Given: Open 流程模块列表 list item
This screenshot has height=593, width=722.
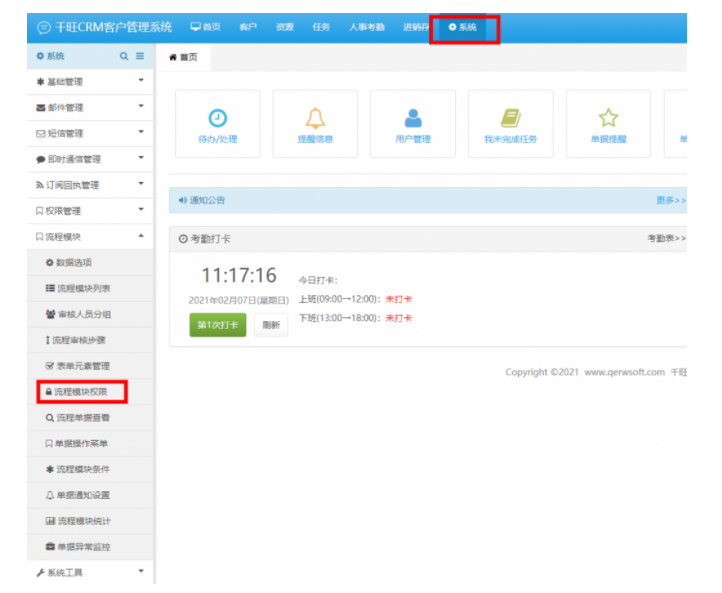Looking at the screenshot, I should (90, 288).
